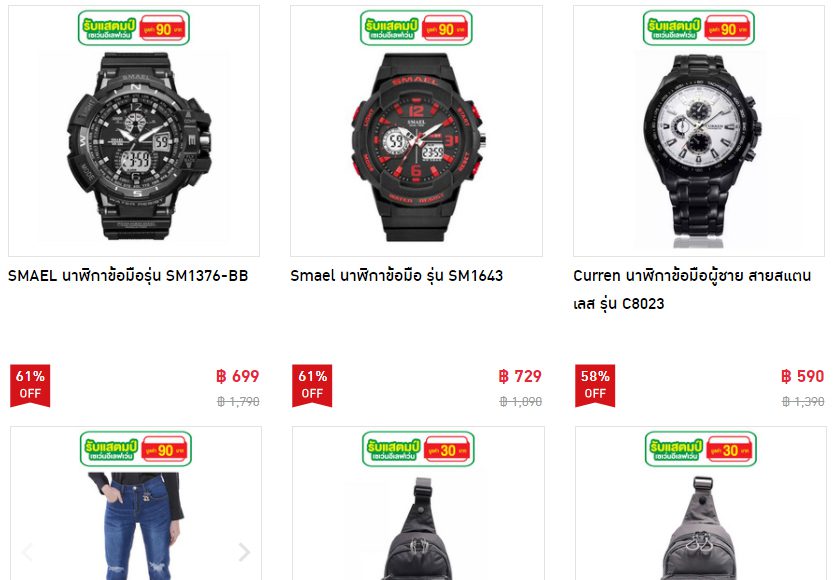The width and height of the screenshot is (834, 580).
Task: Click the ฿ 590 sale price
Action: point(803,376)
